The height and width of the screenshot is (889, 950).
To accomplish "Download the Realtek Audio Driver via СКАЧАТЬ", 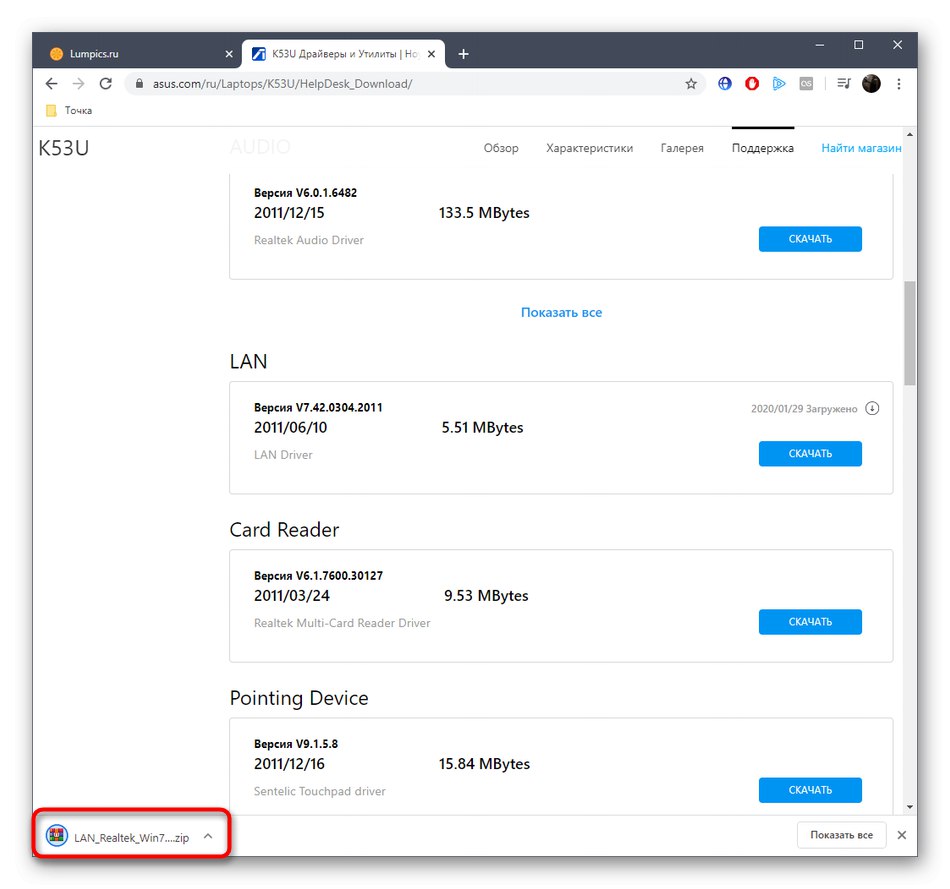I will tap(810, 238).
